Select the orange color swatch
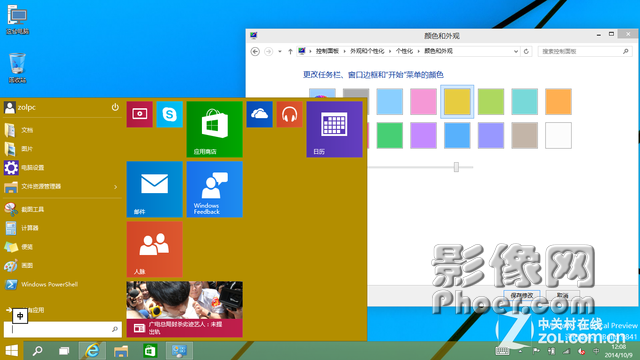This screenshot has width=640, height=360. (x=558, y=102)
